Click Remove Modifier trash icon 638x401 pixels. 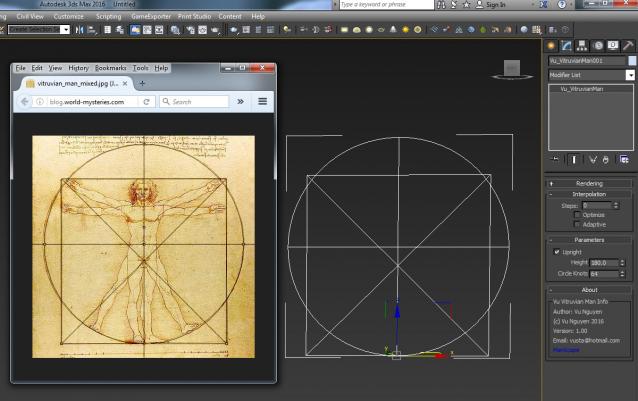point(606,159)
